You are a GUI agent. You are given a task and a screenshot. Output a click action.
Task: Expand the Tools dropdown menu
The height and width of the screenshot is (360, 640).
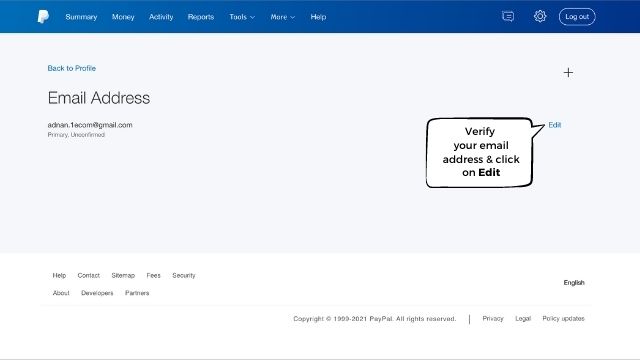pyautogui.click(x=242, y=17)
